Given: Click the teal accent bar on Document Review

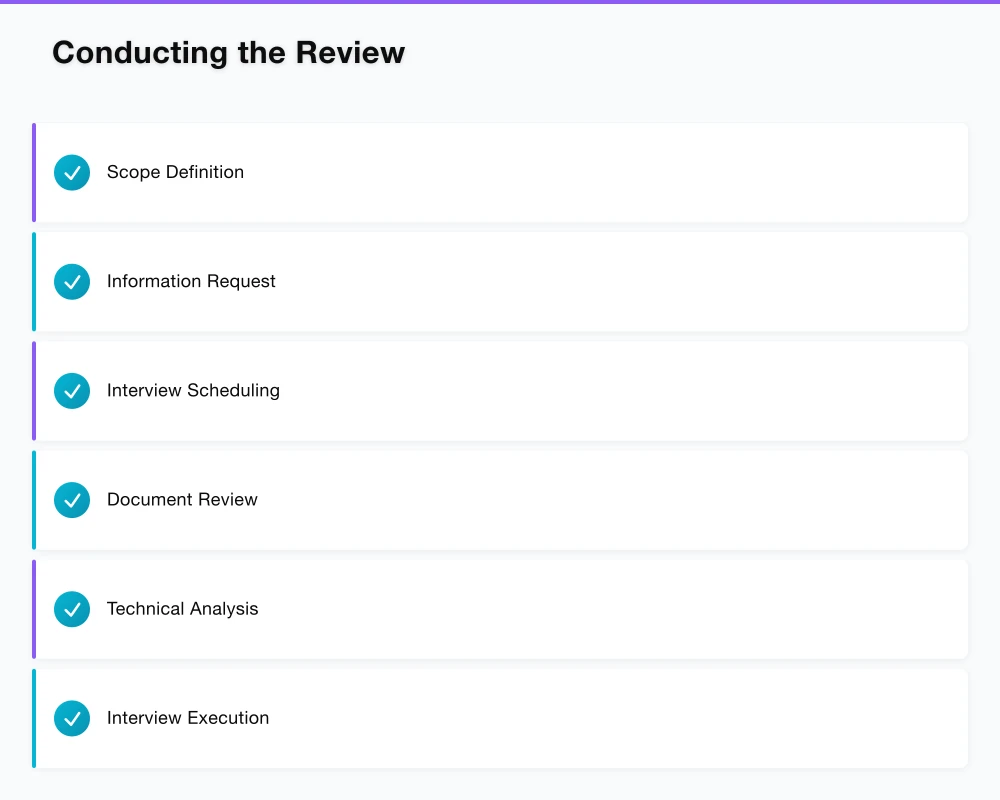Looking at the screenshot, I should coord(34,500).
